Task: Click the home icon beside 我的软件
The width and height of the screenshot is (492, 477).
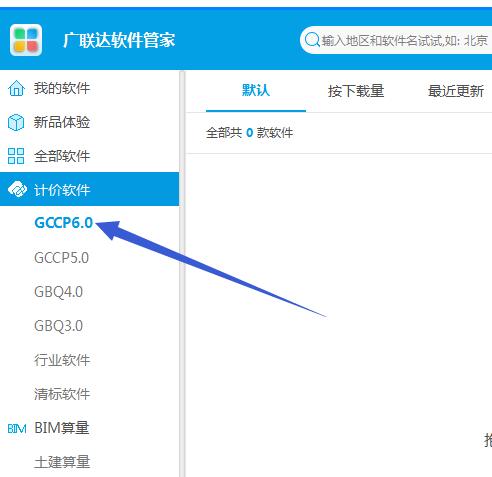Action: (x=16, y=88)
